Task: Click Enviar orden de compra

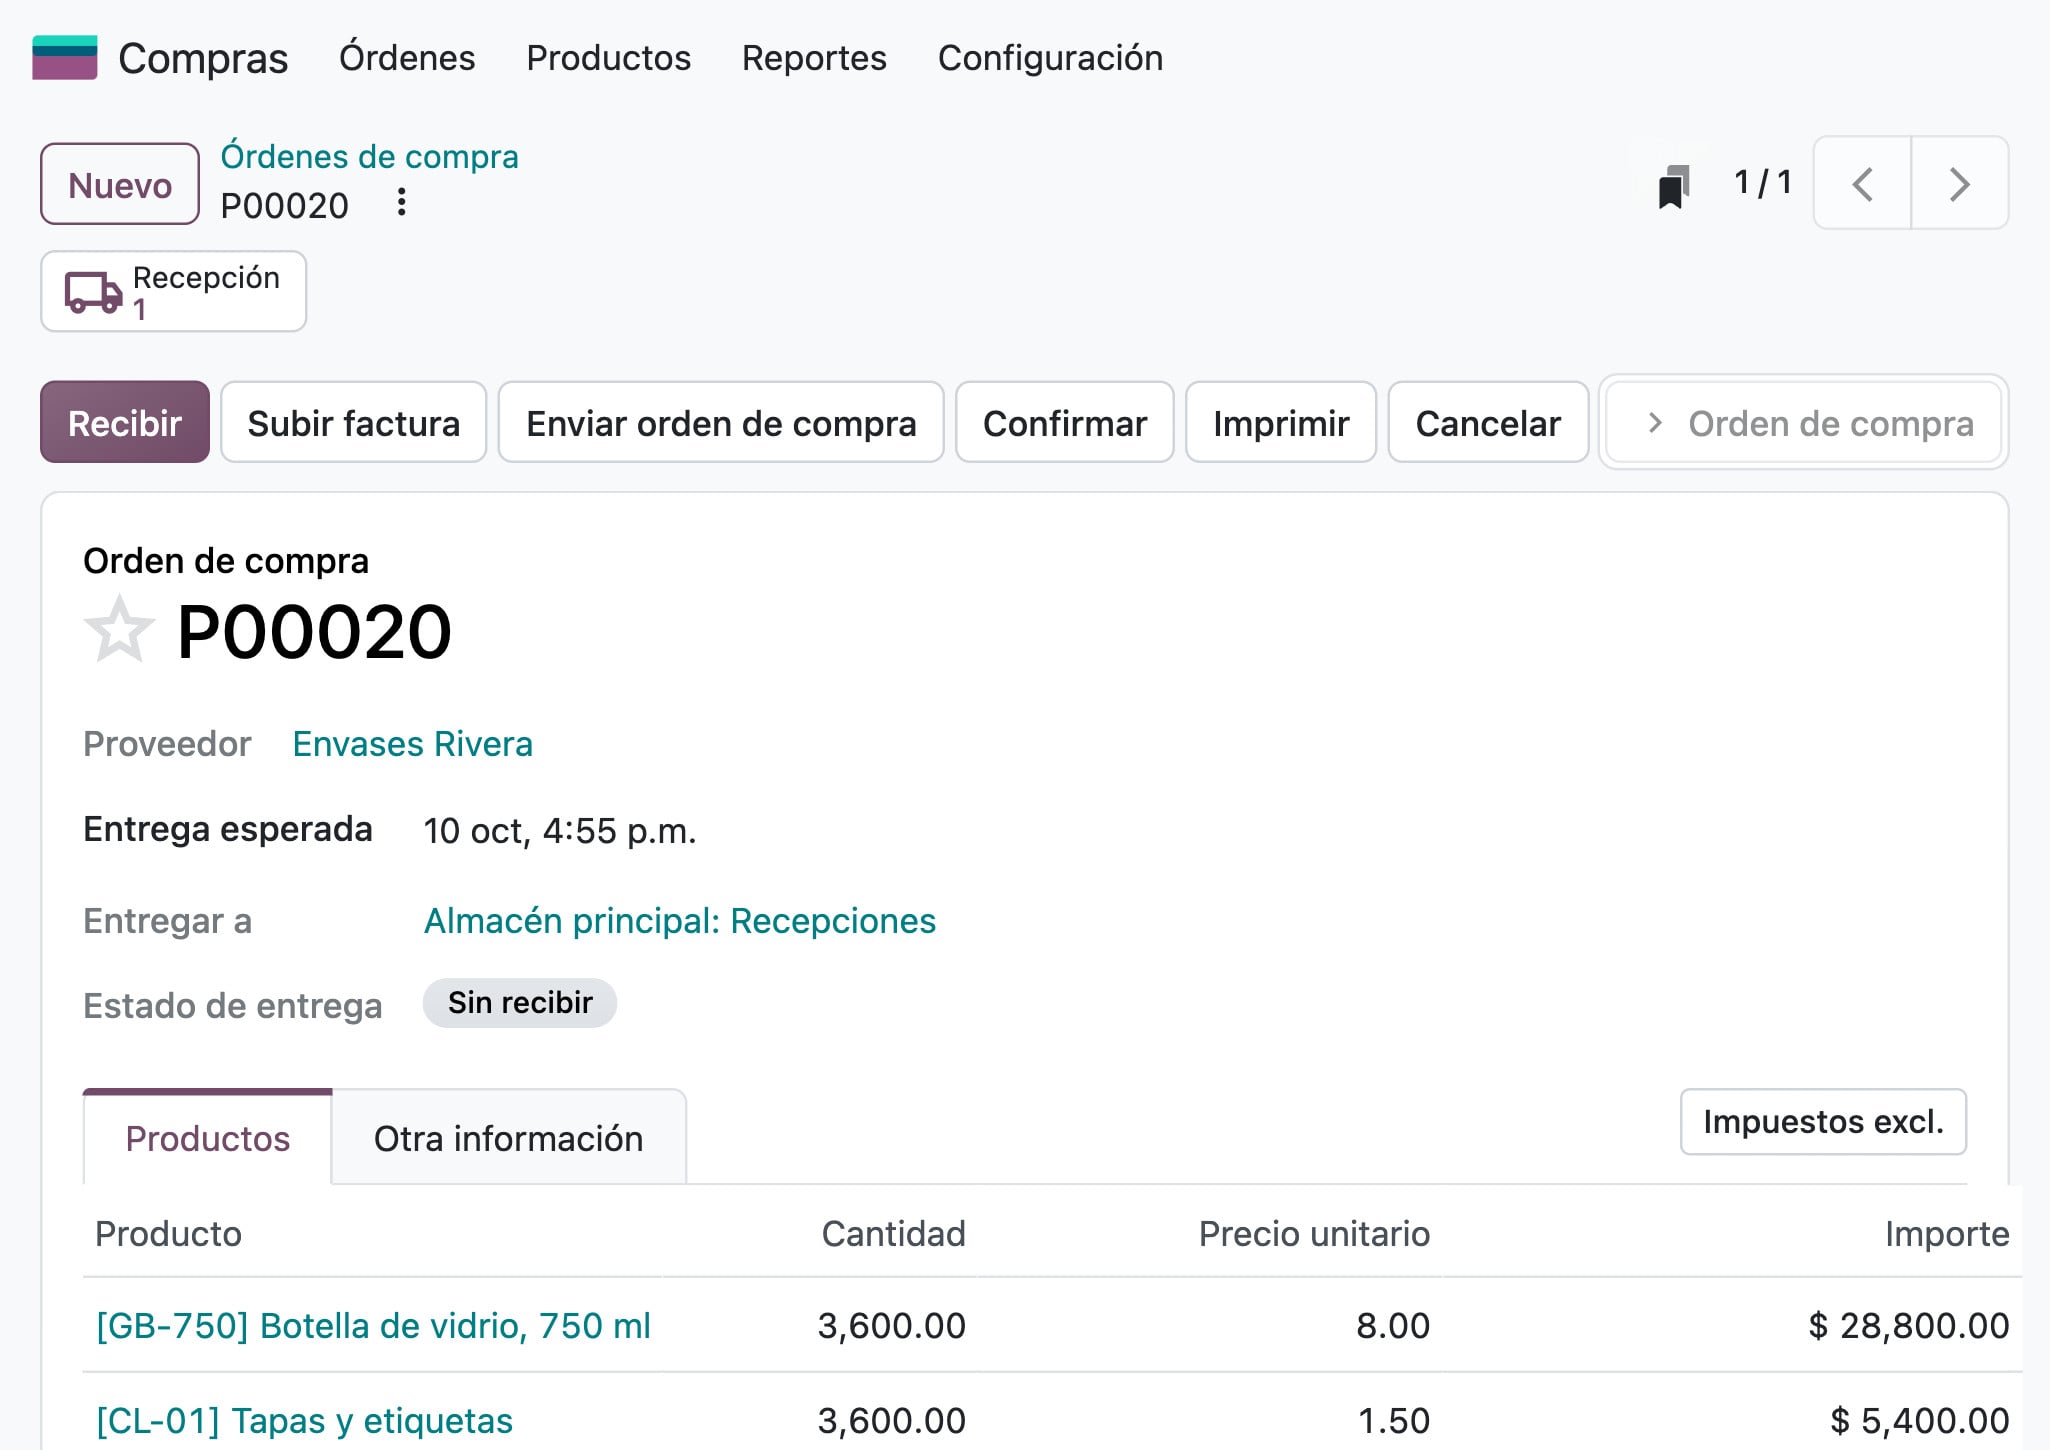Action: point(721,422)
